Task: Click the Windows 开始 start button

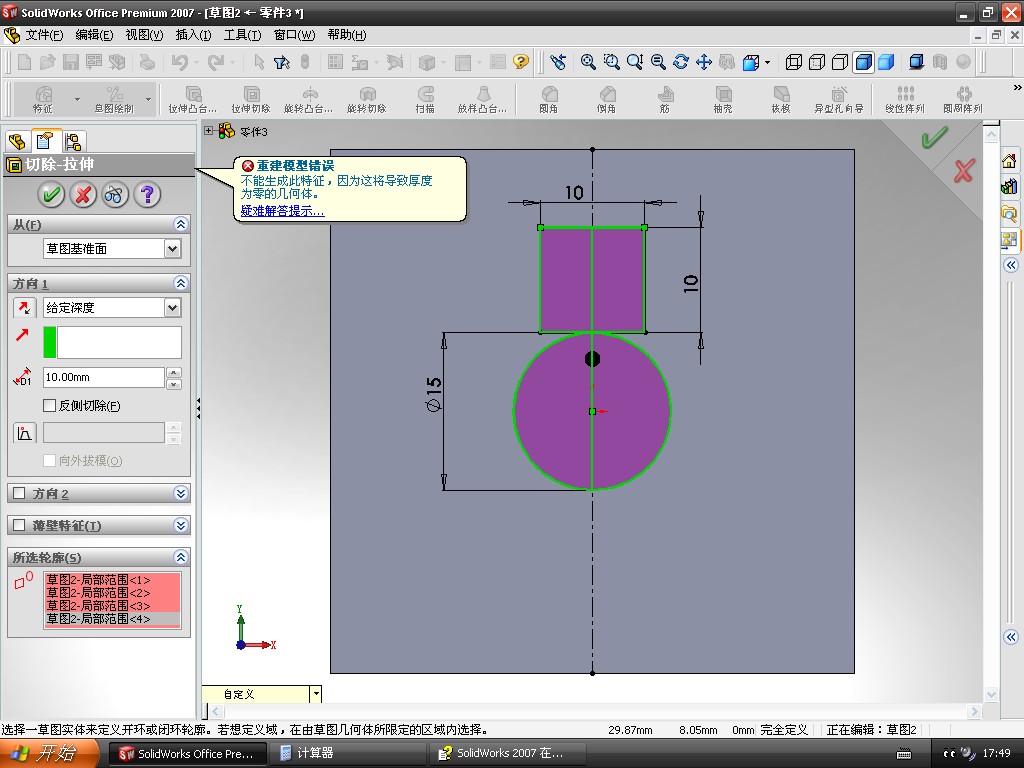Action: [47, 754]
